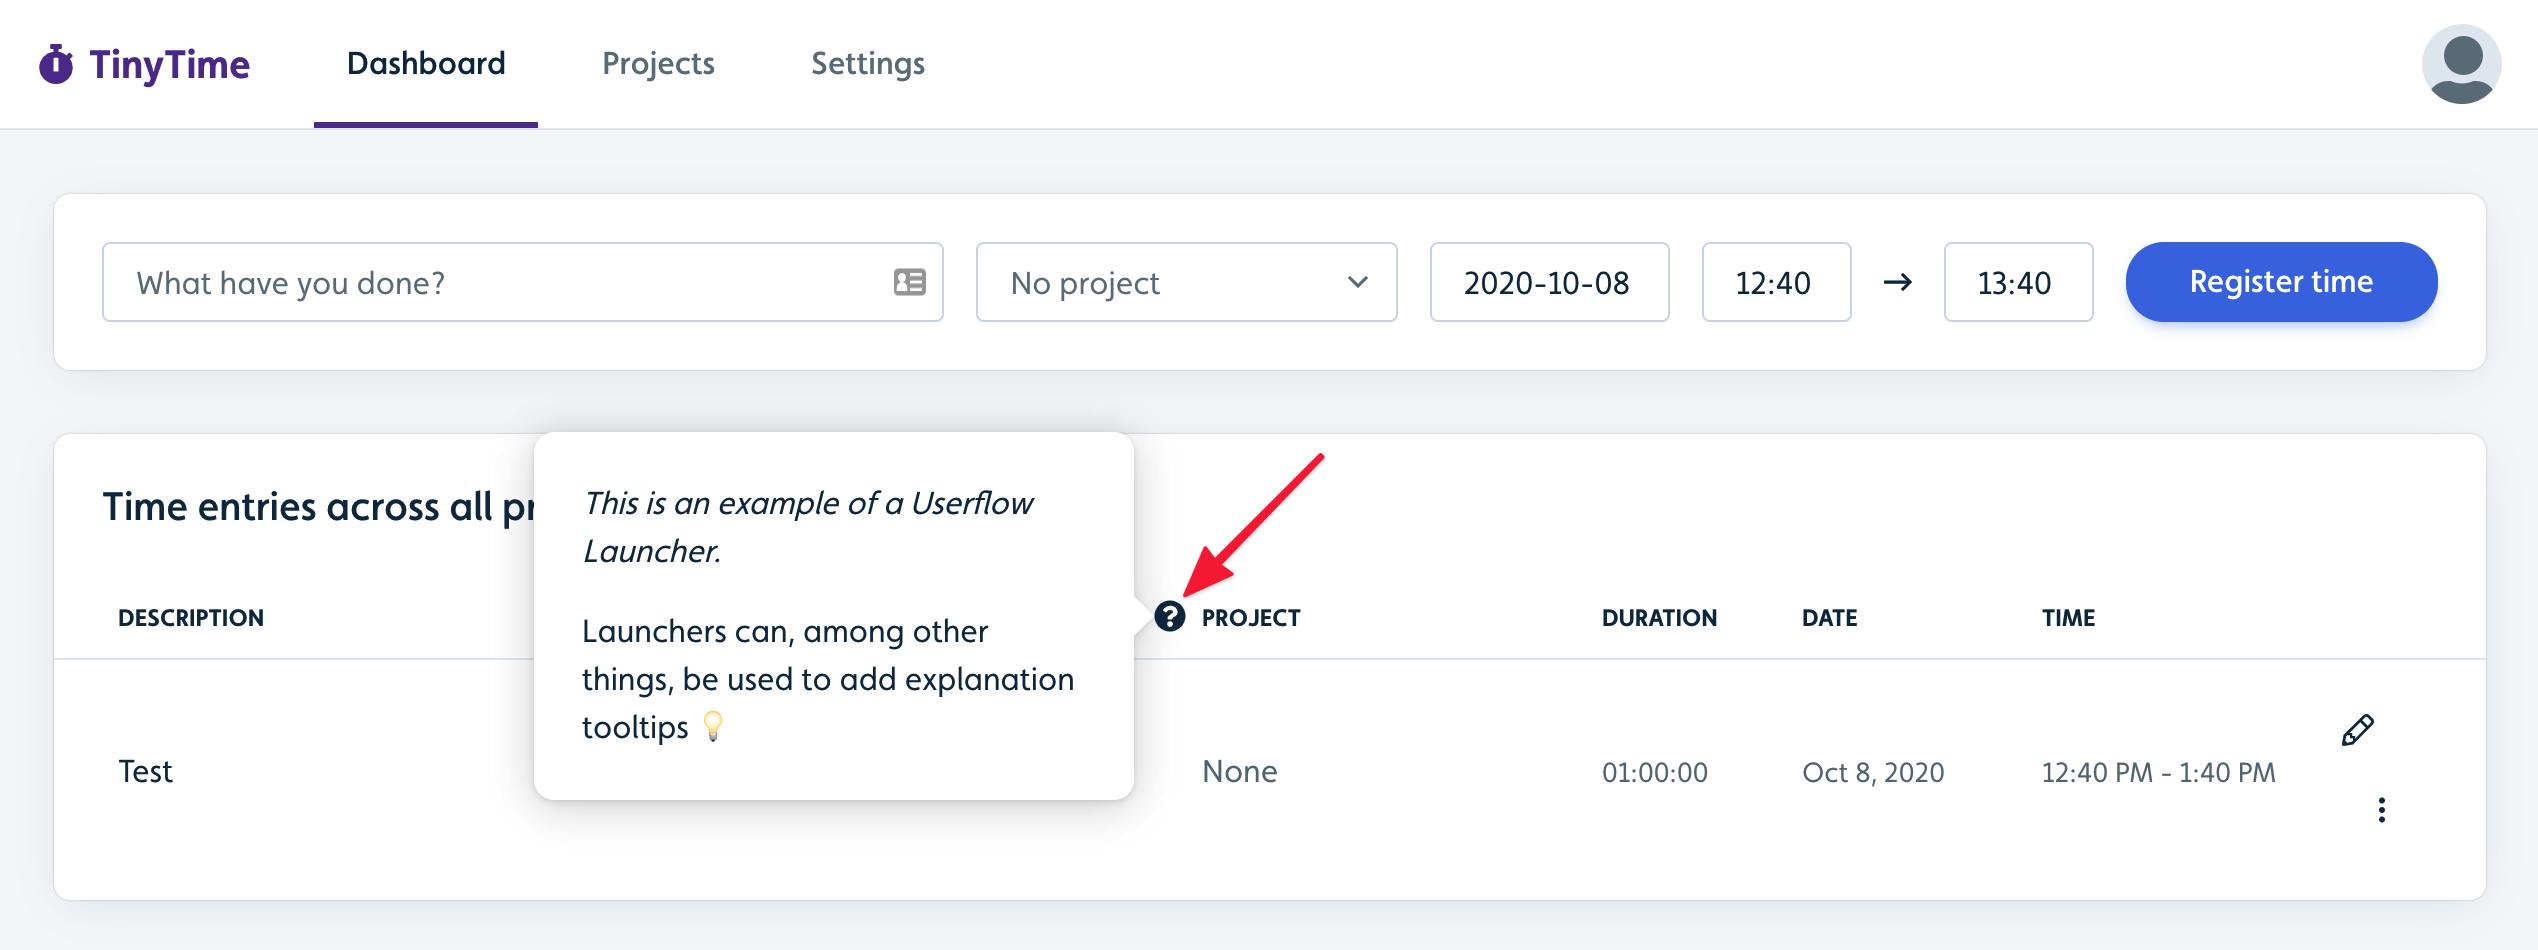This screenshot has height=950, width=2538.
Task: Click the card icon in description field
Action: [910, 282]
